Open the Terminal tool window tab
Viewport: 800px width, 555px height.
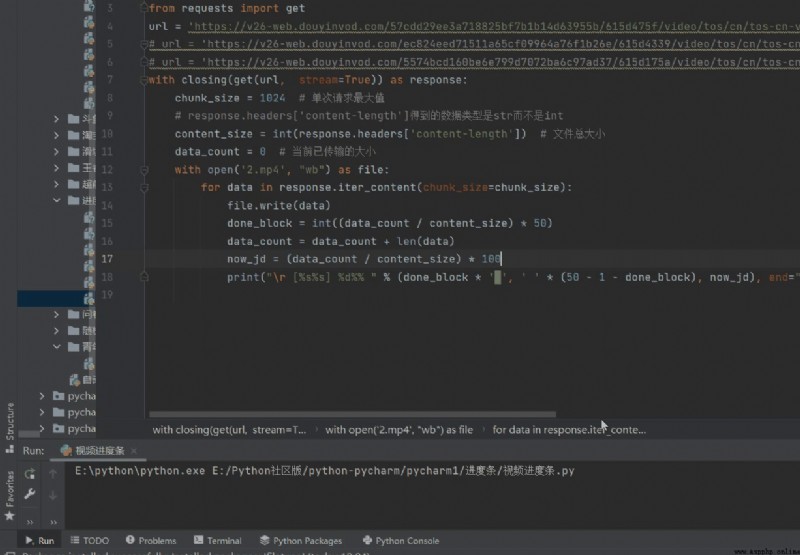pyautogui.click(x=218, y=540)
